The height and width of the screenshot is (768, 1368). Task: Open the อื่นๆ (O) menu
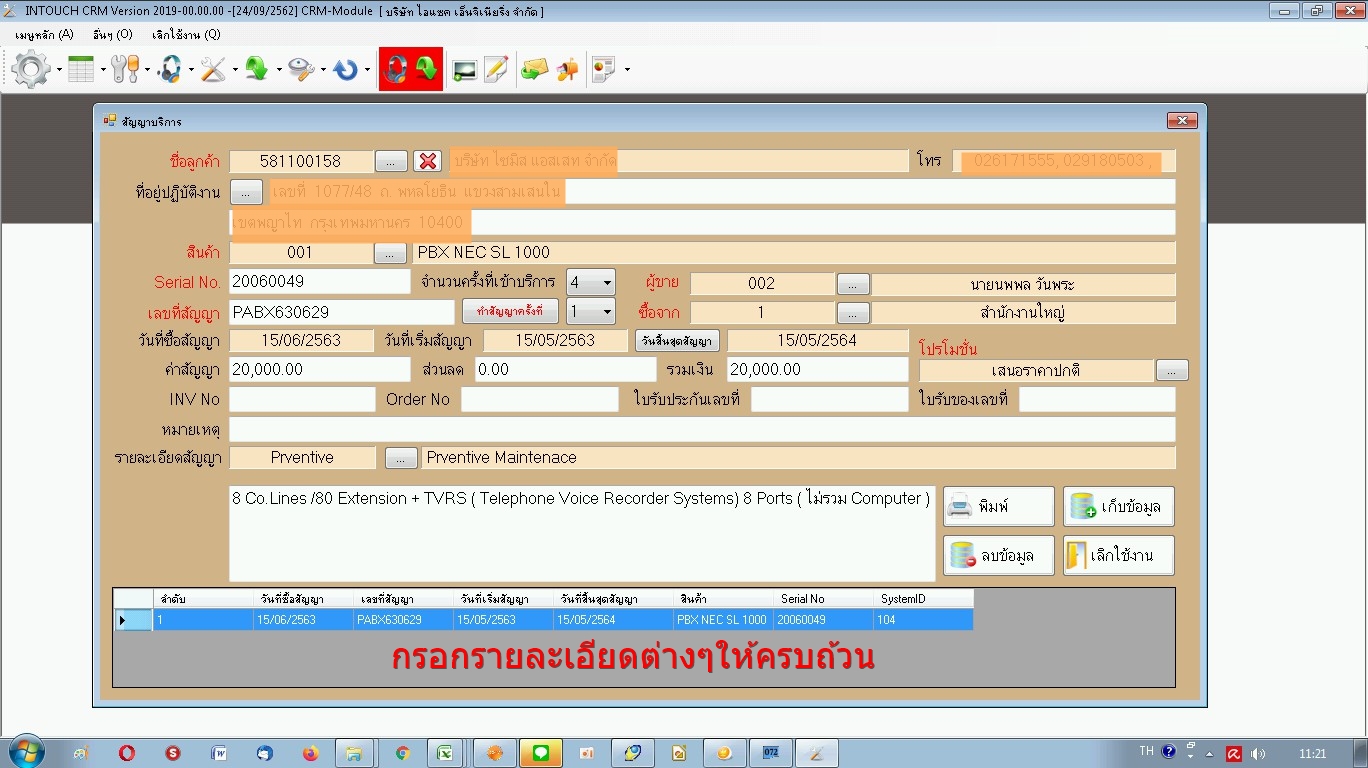[x=112, y=34]
